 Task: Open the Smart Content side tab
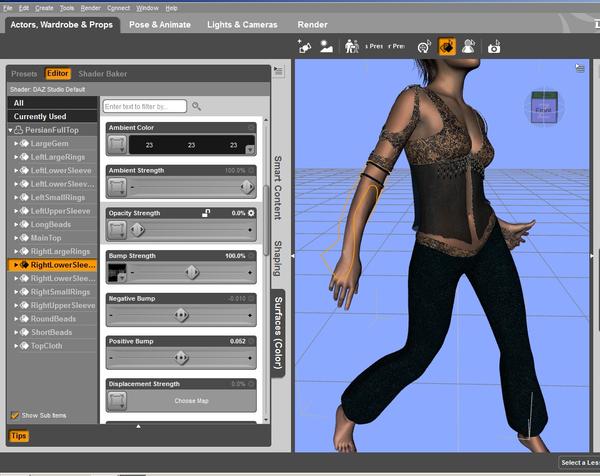pos(278,187)
